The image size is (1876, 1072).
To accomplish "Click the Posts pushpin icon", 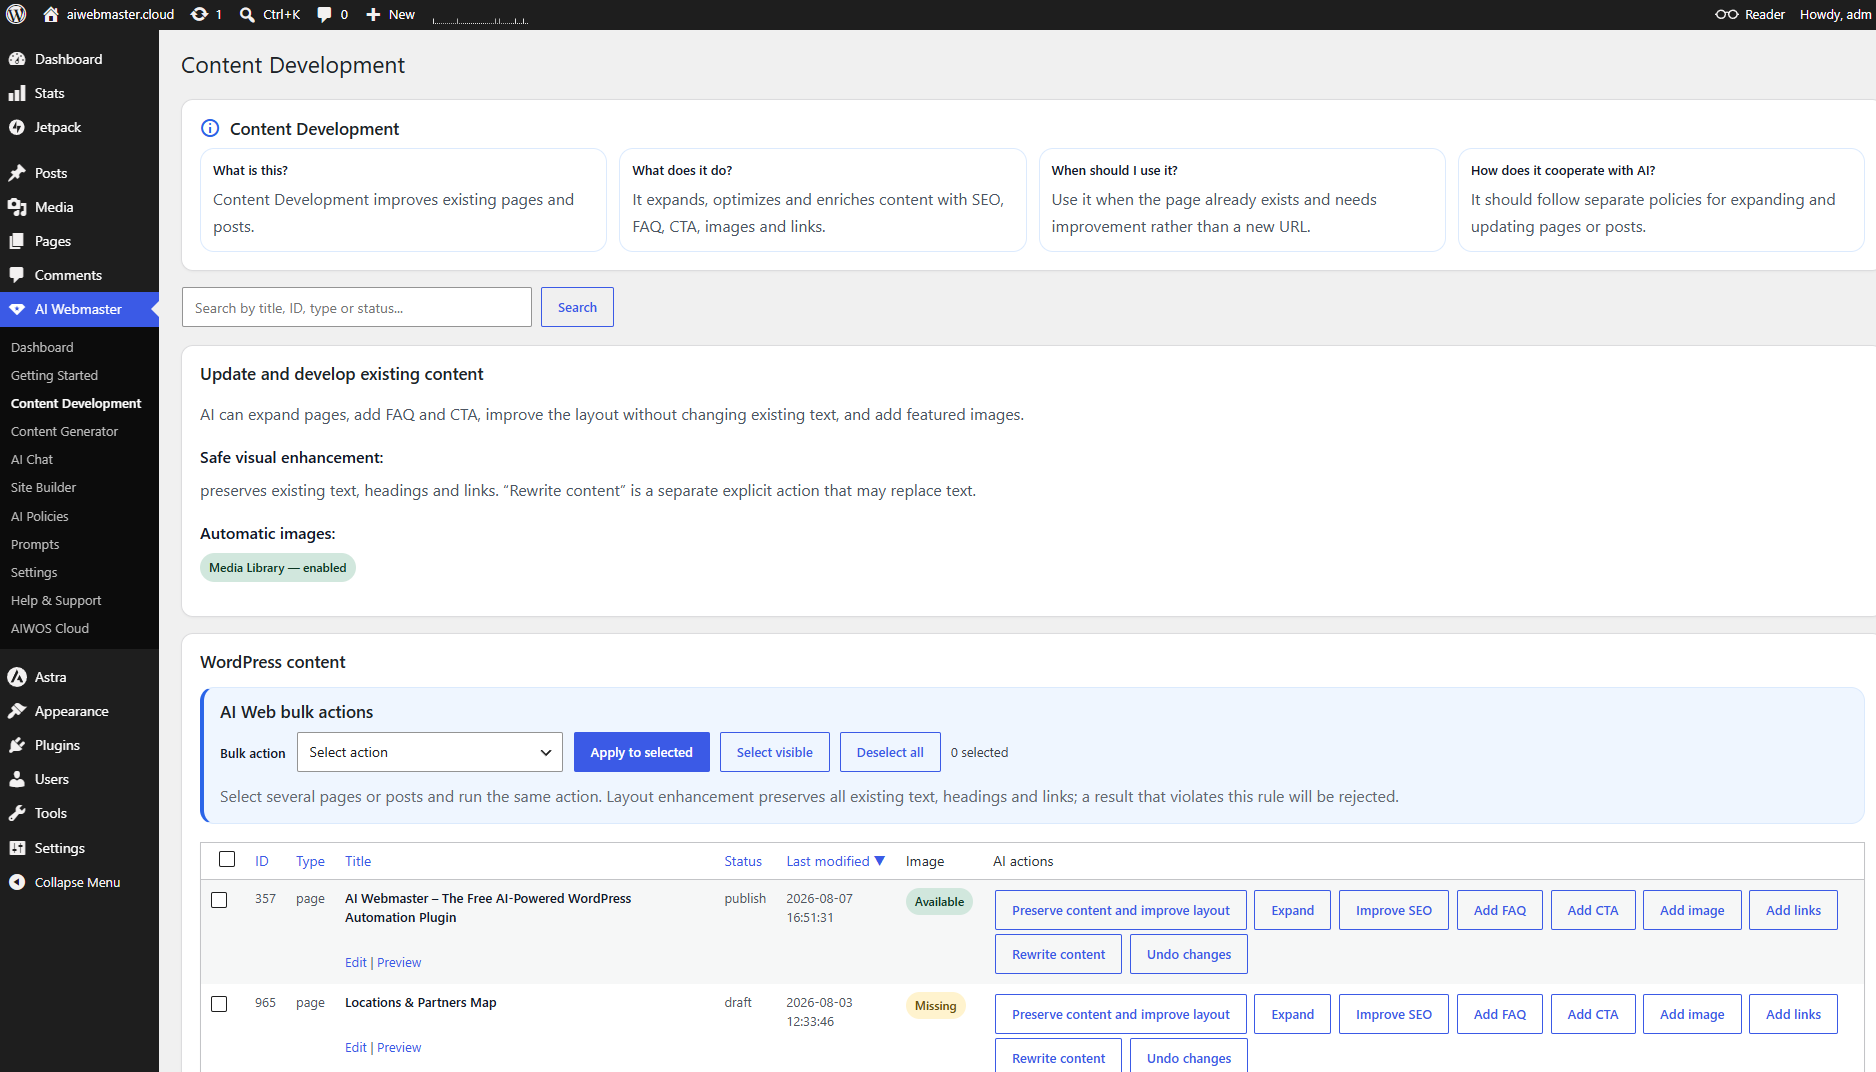I will click(17, 173).
